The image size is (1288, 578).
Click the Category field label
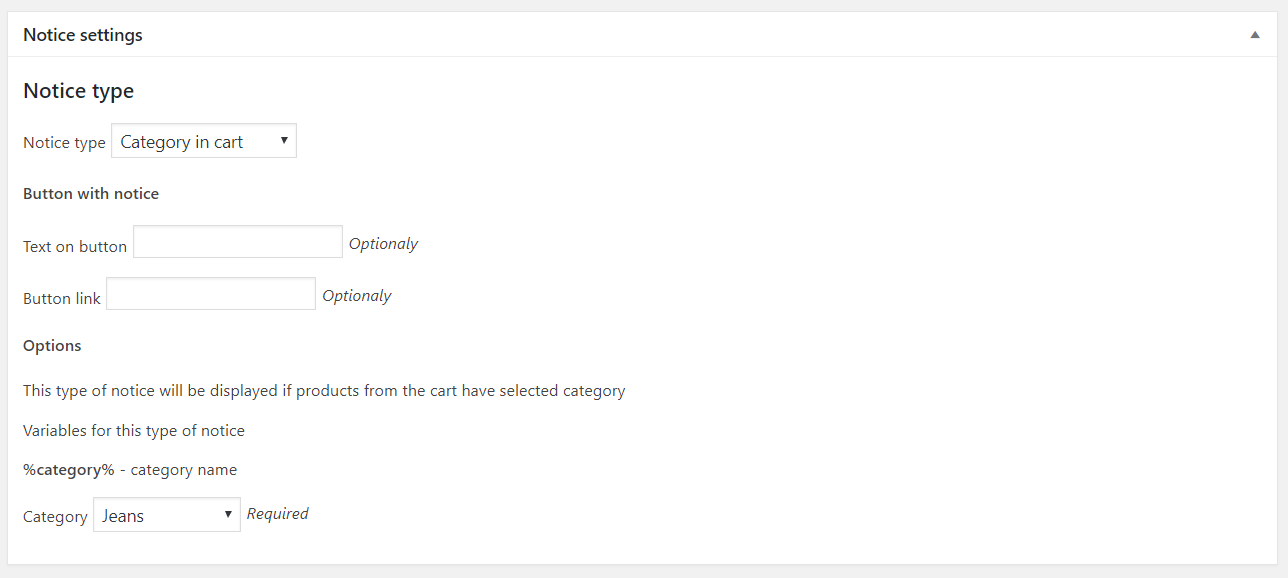(55, 516)
